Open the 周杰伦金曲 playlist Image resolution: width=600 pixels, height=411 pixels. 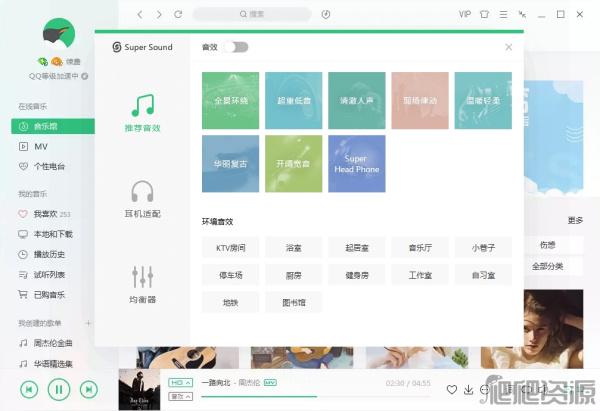click(x=46, y=343)
